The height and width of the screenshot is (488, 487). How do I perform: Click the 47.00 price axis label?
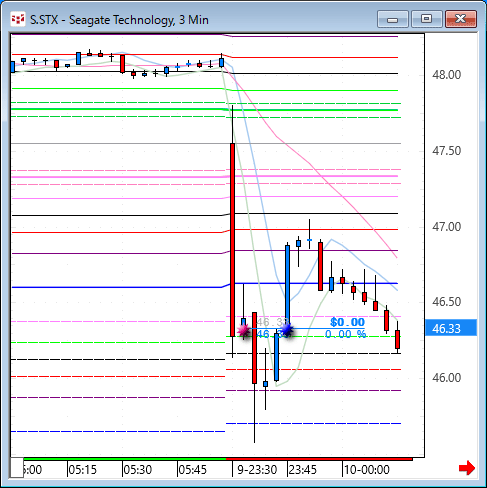coord(447,227)
